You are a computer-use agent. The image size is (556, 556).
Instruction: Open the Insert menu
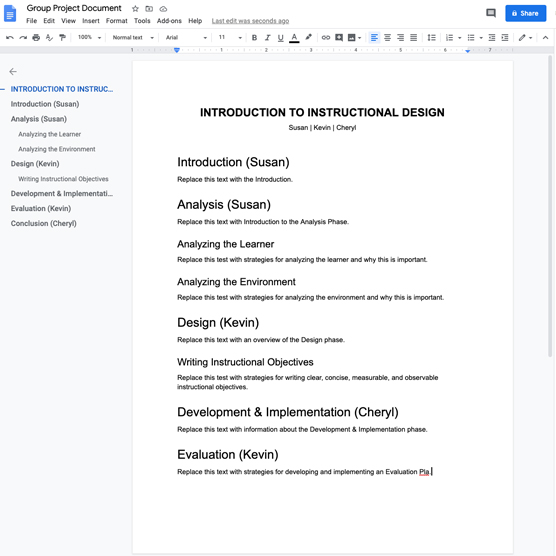(91, 21)
